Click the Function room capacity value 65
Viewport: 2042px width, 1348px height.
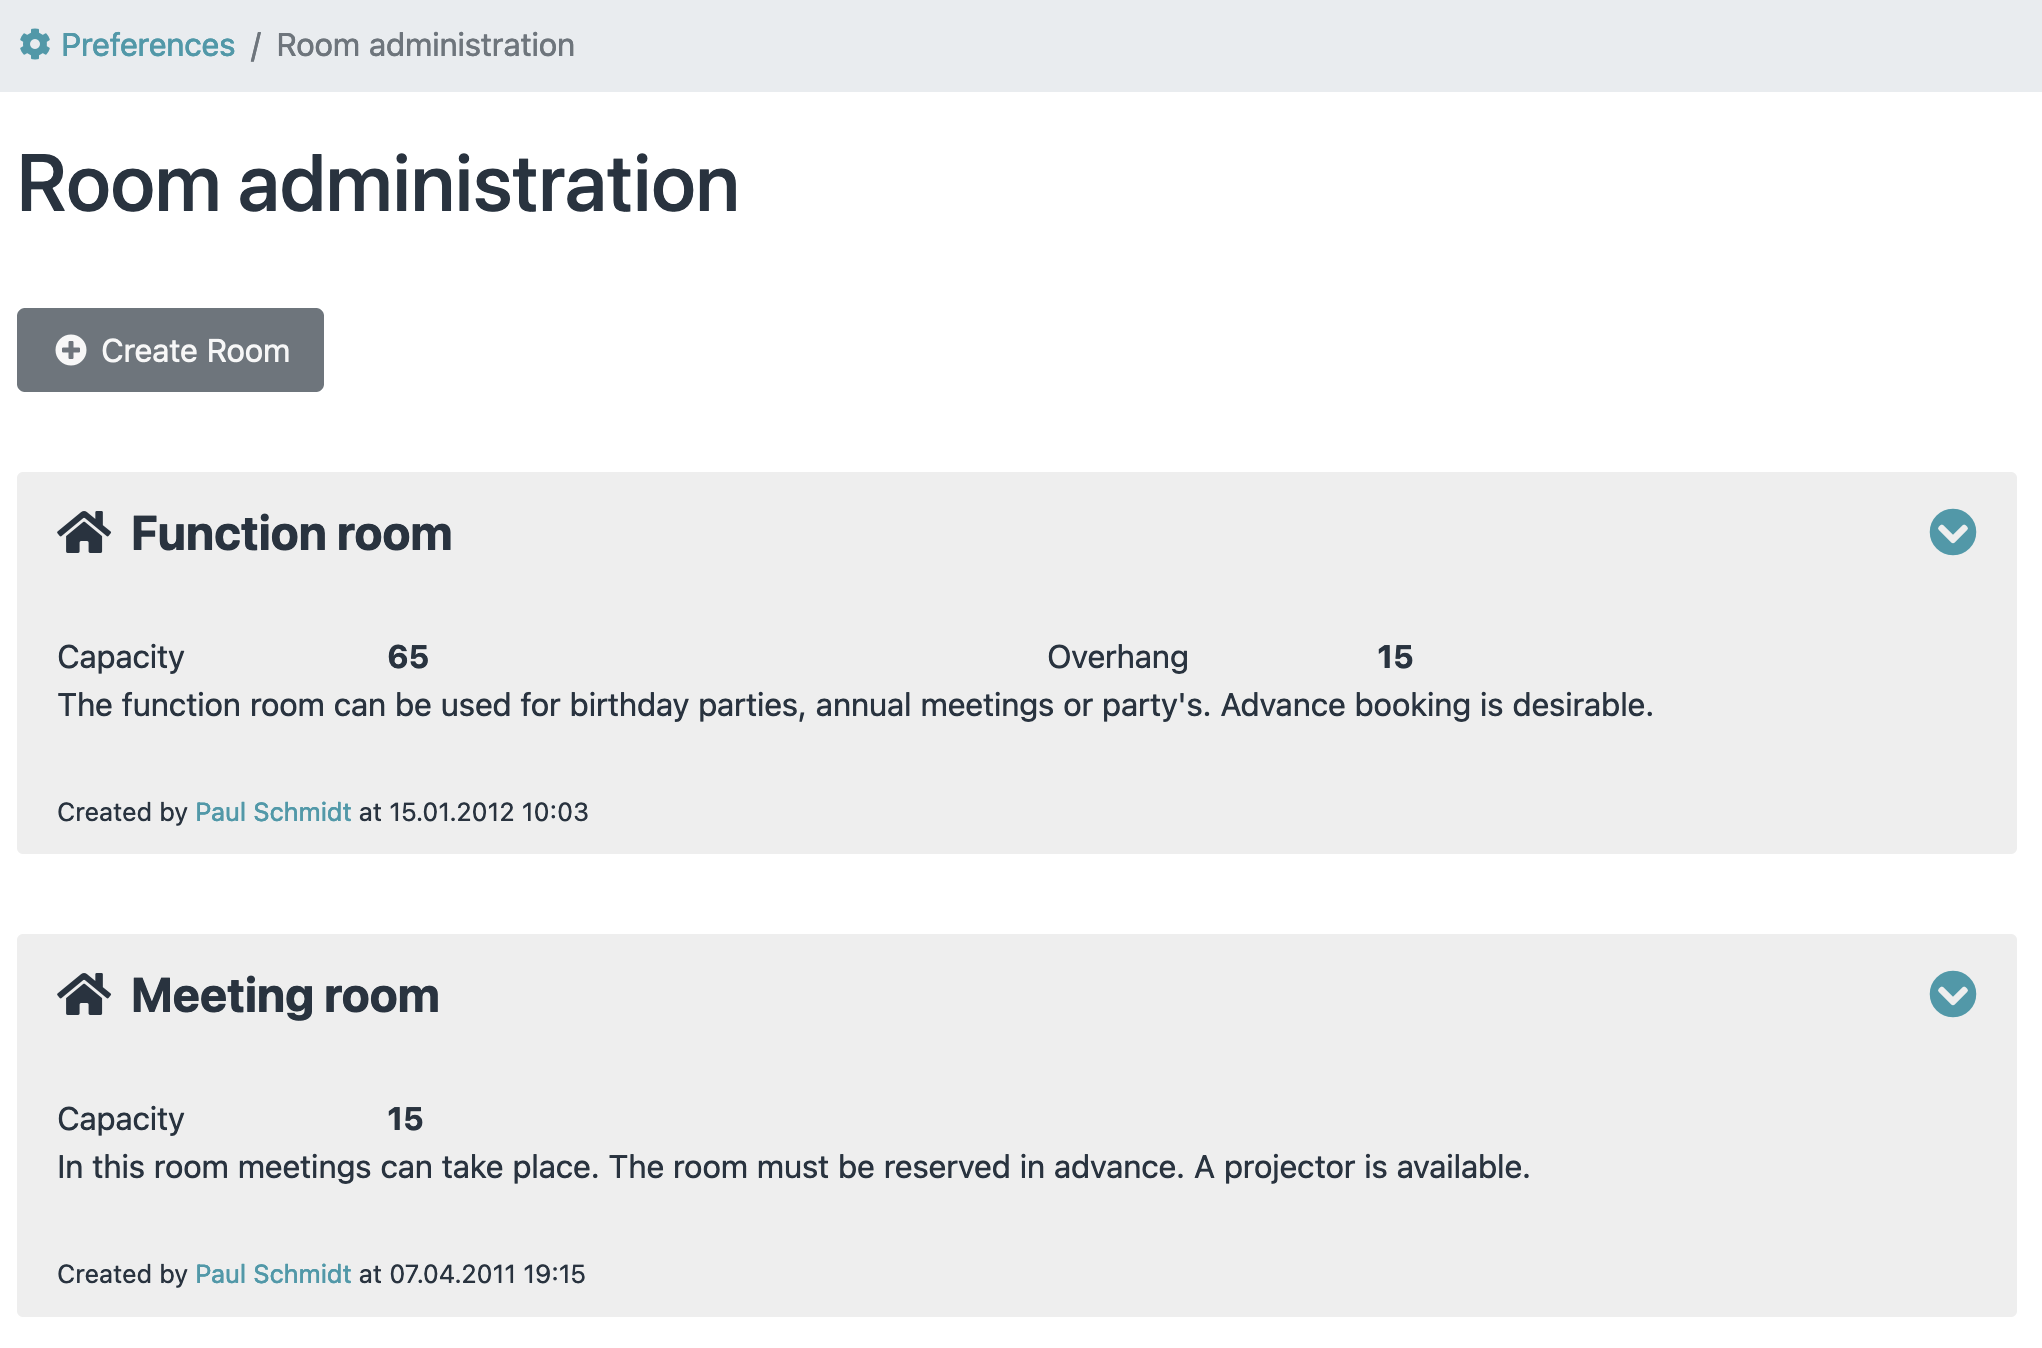coord(408,657)
